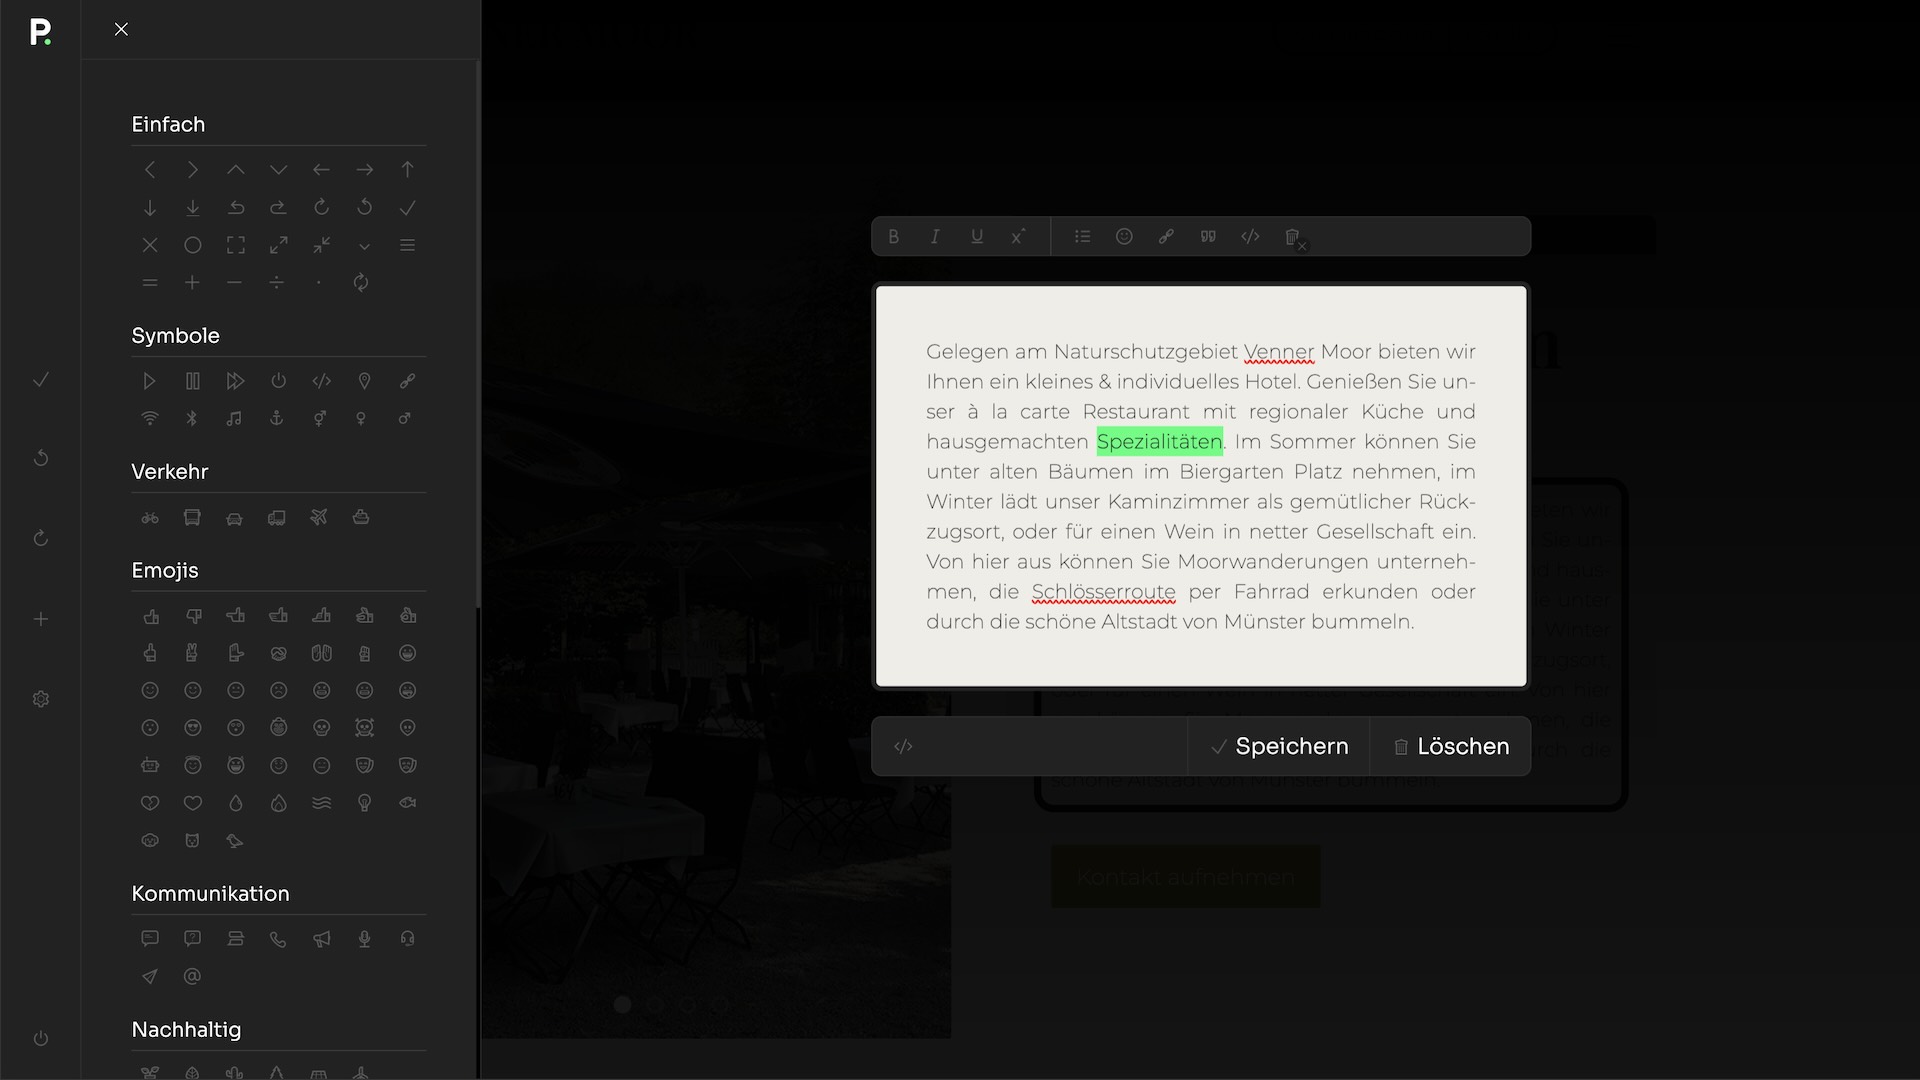This screenshot has height=1080, width=1920.
Task: Click the superscript toolbar icon
Action: [1018, 237]
